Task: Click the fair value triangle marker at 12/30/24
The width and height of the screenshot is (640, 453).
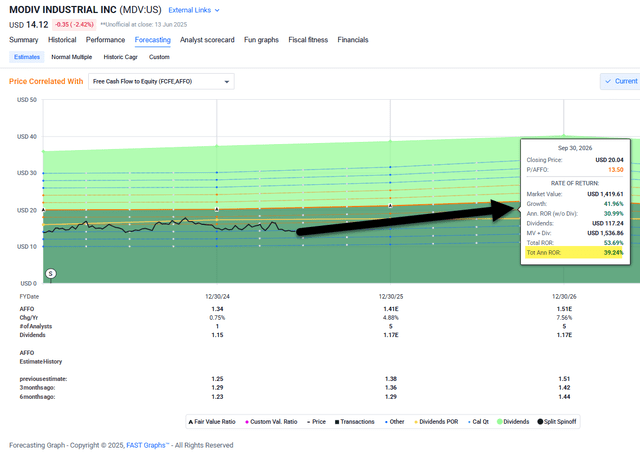Action: [217, 209]
